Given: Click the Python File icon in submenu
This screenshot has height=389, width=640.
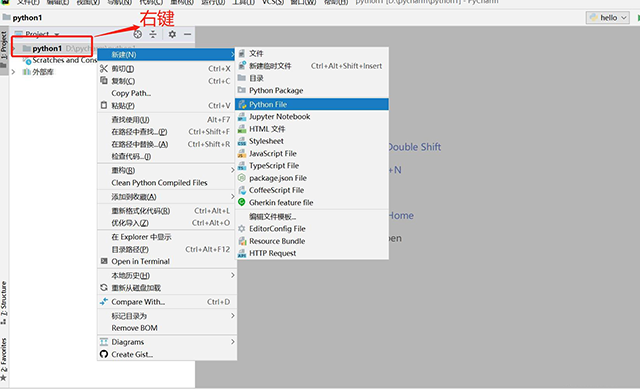Looking at the screenshot, I should coord(242,104).
